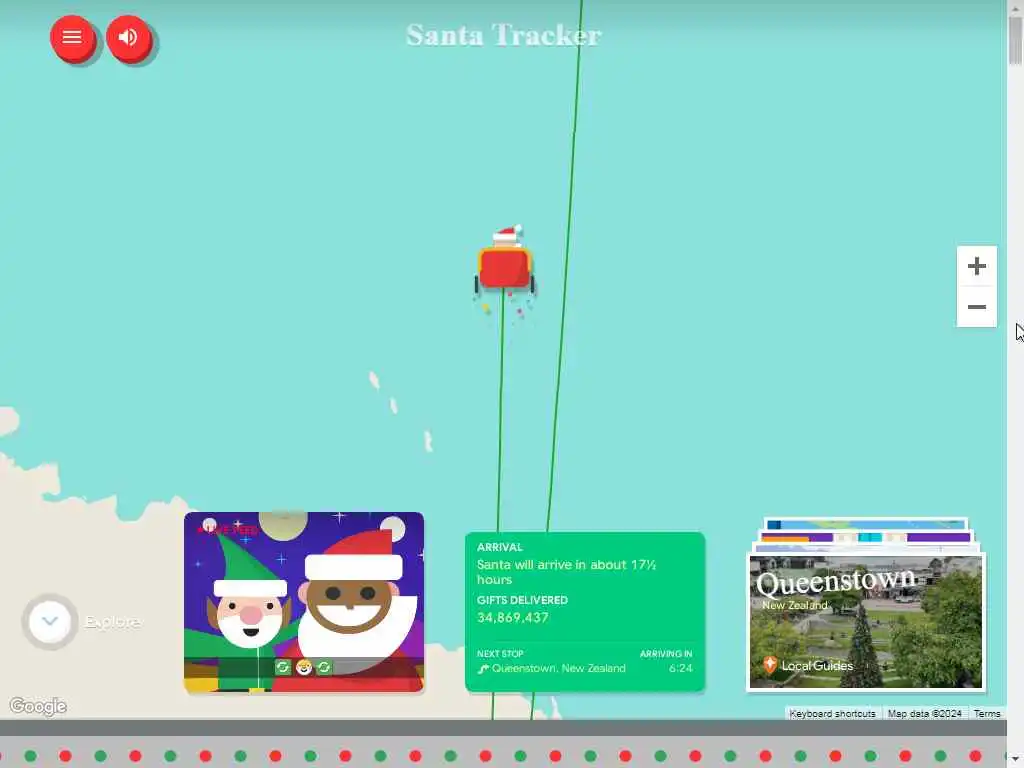
Task: Click the Map data ©2024 notice
Action: point(924,713)
